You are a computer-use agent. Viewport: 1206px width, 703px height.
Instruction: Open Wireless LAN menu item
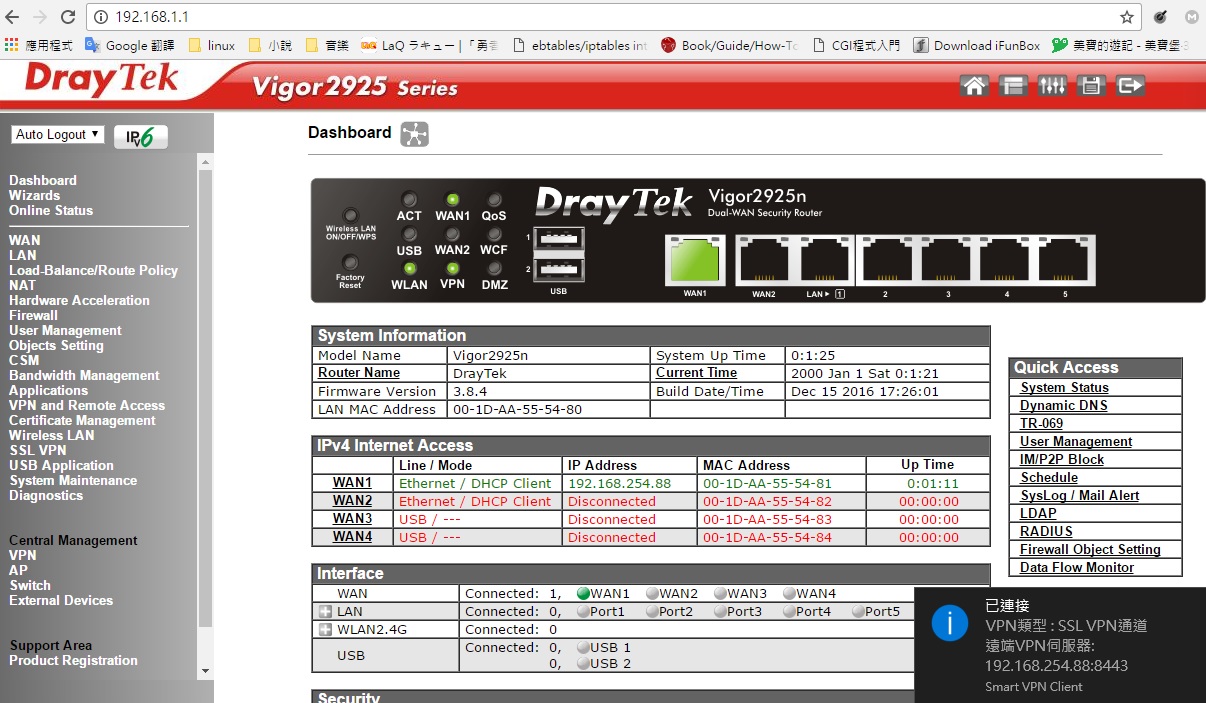tap(52, 436)
